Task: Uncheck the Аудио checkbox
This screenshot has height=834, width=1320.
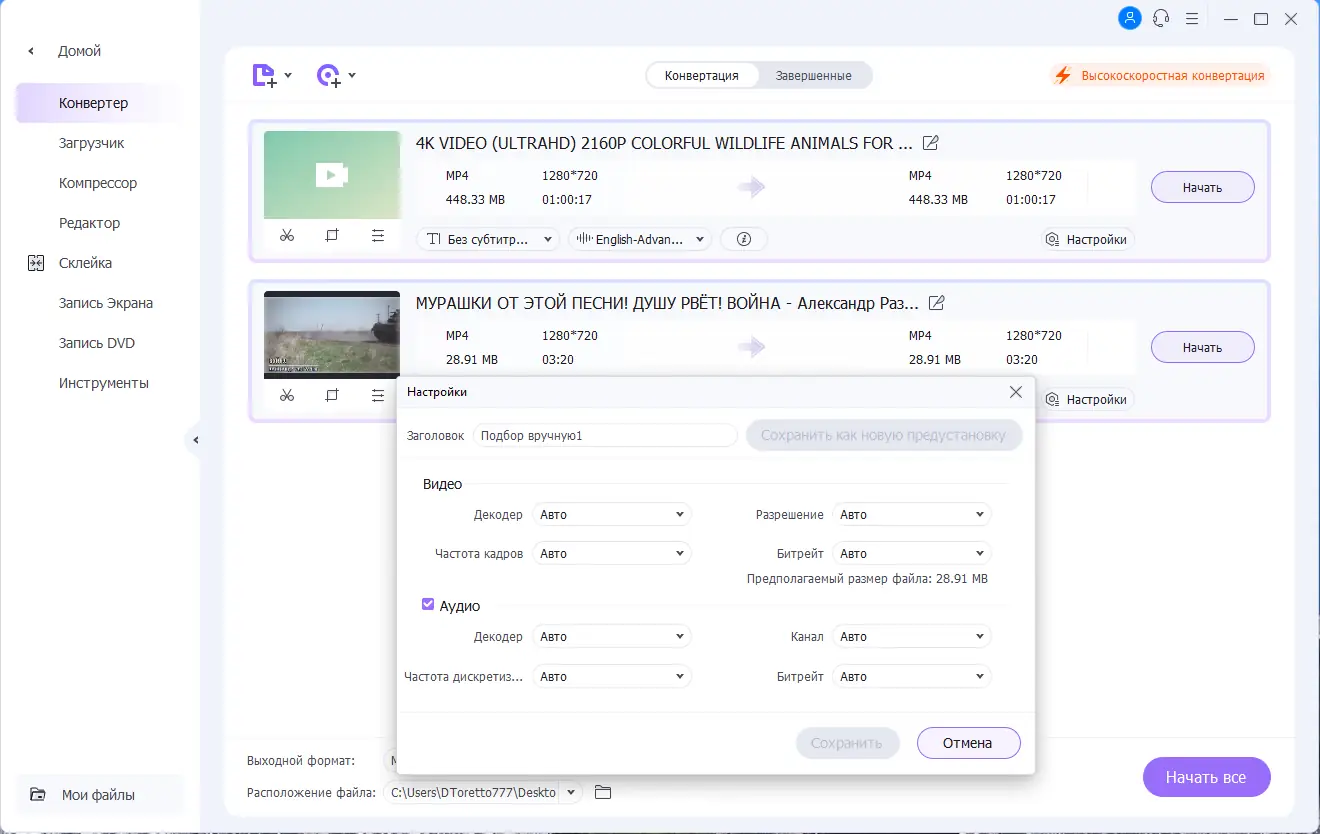Action: pos(428,603)
